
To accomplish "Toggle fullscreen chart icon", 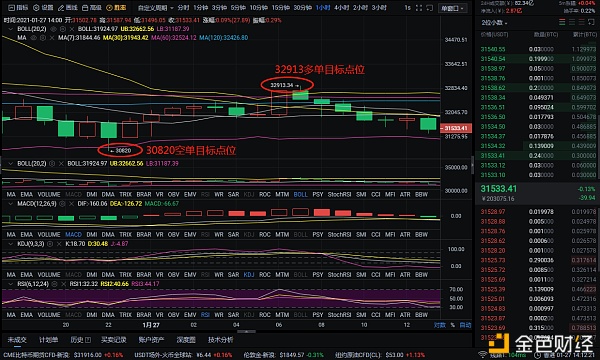I will pos(419,8).
